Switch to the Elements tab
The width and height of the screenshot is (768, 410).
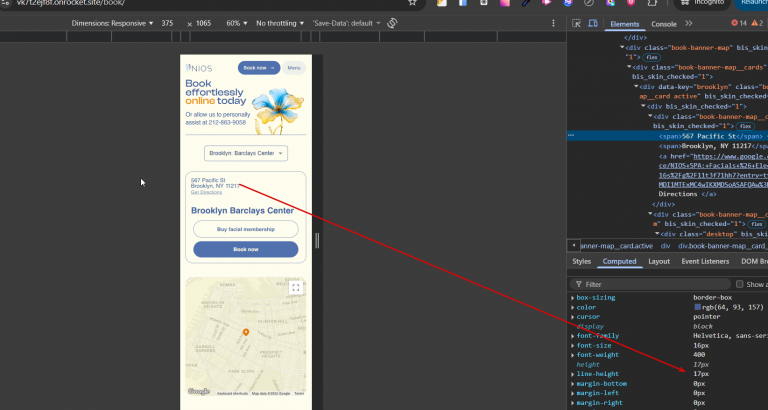624,24
